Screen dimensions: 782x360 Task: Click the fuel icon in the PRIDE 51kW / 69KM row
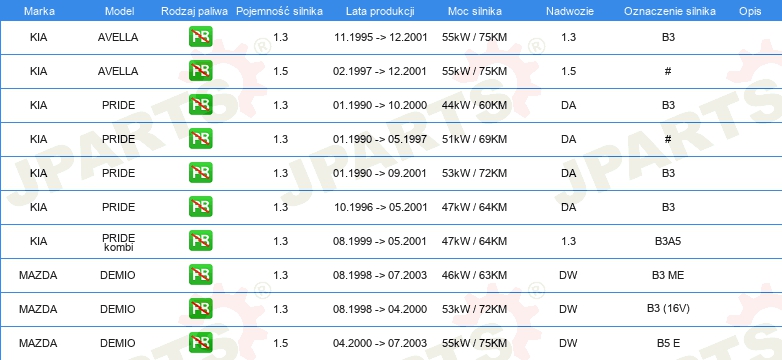[x=200, y=139]
